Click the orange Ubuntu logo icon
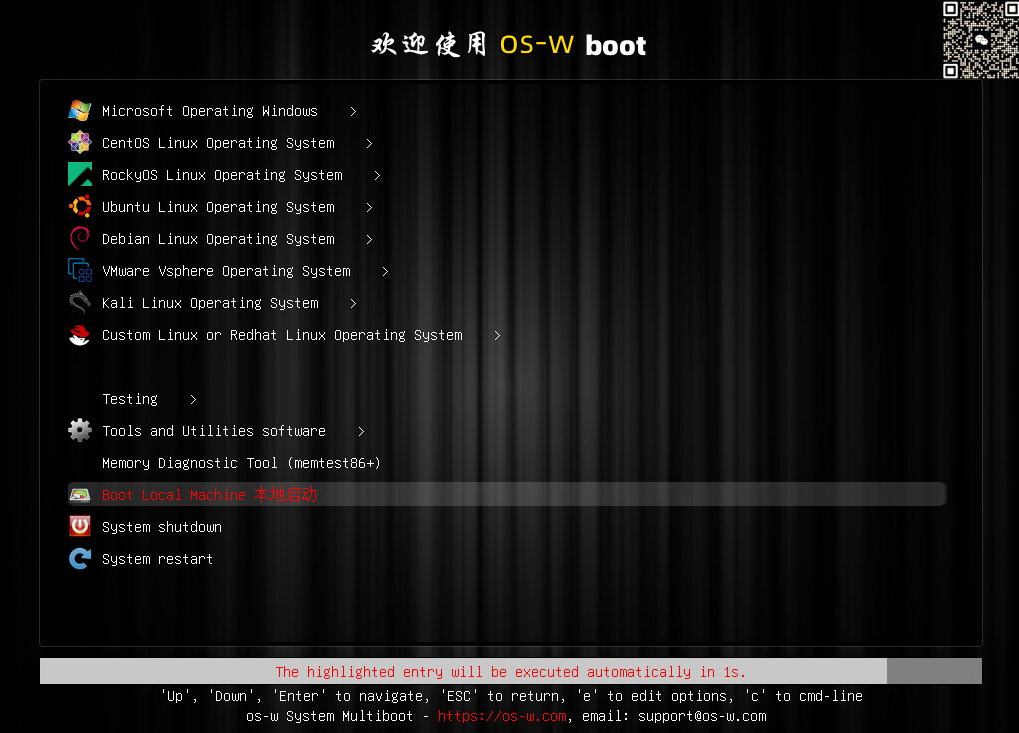Viewport: 1019px width, 733px height. [x=80, y=207]
